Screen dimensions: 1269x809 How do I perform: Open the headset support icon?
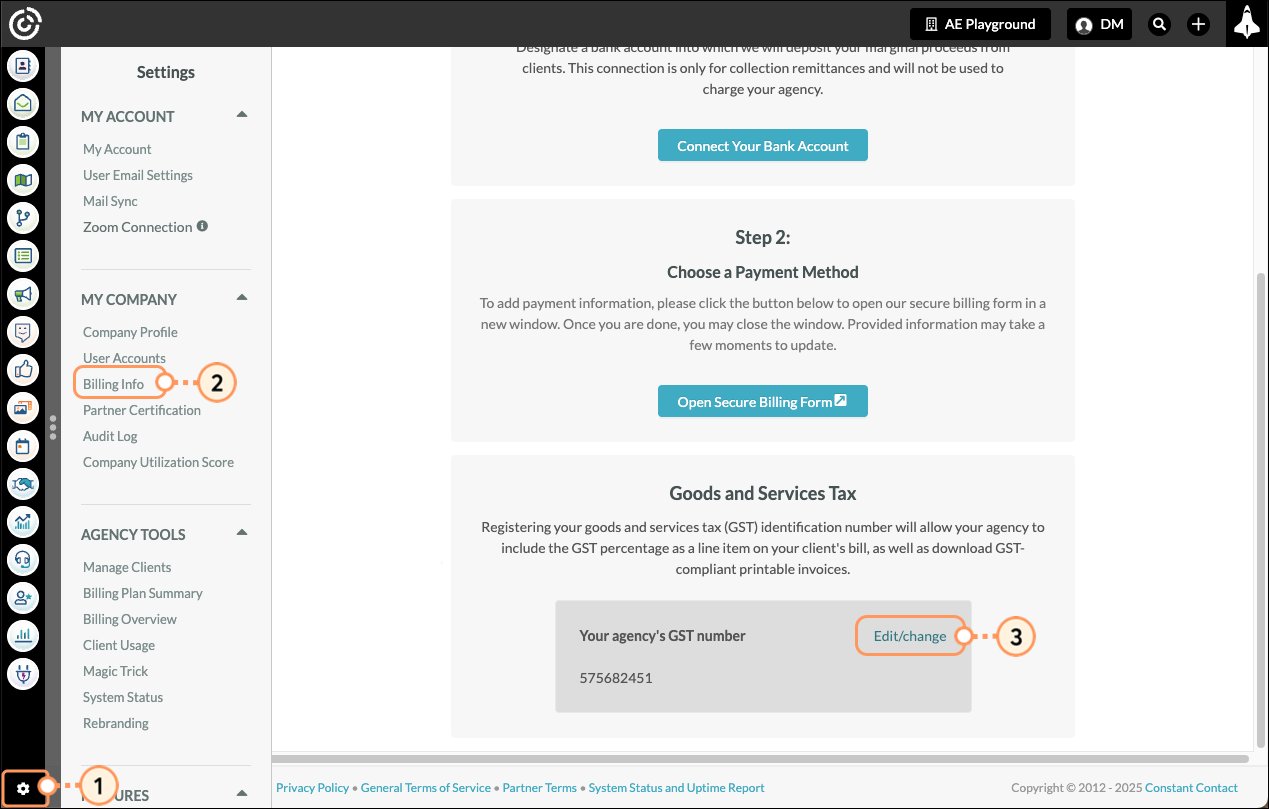point(23,559)
